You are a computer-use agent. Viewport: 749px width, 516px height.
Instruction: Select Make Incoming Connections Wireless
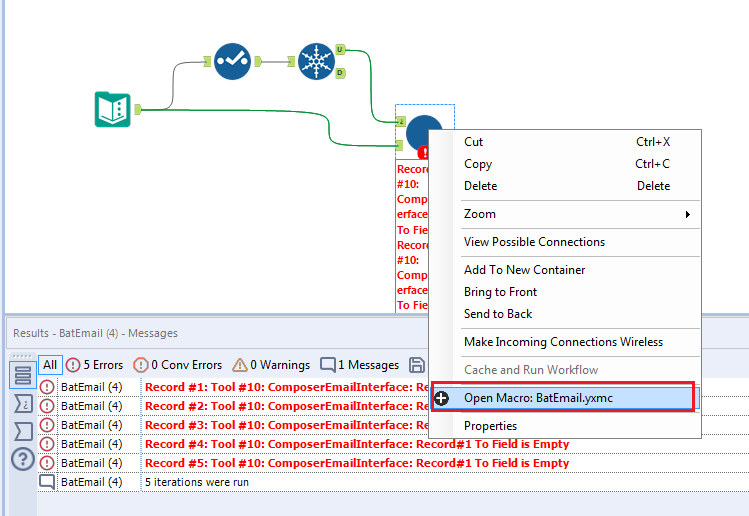(565, 342)
